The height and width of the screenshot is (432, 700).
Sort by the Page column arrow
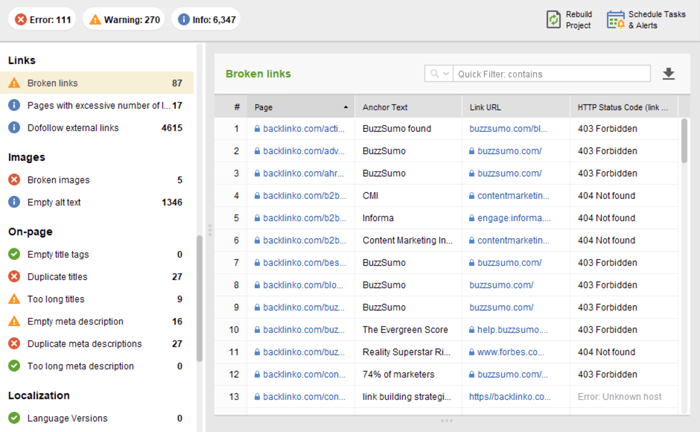pyautogui.click(x=346, y=107)
